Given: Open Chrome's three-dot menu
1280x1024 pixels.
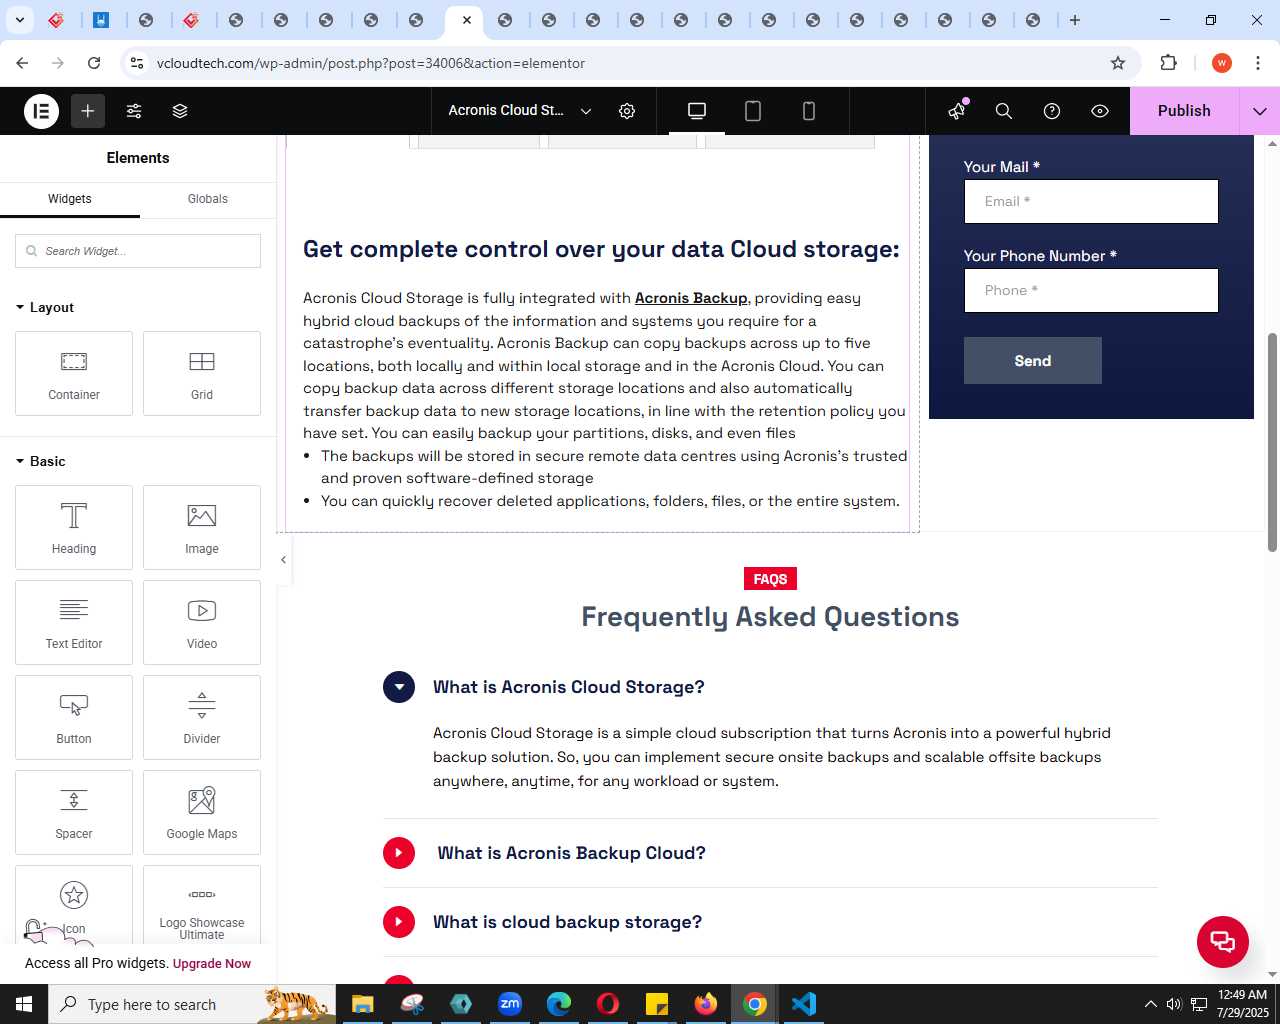Looking at the screenshot, I should tap(1258, 63).
